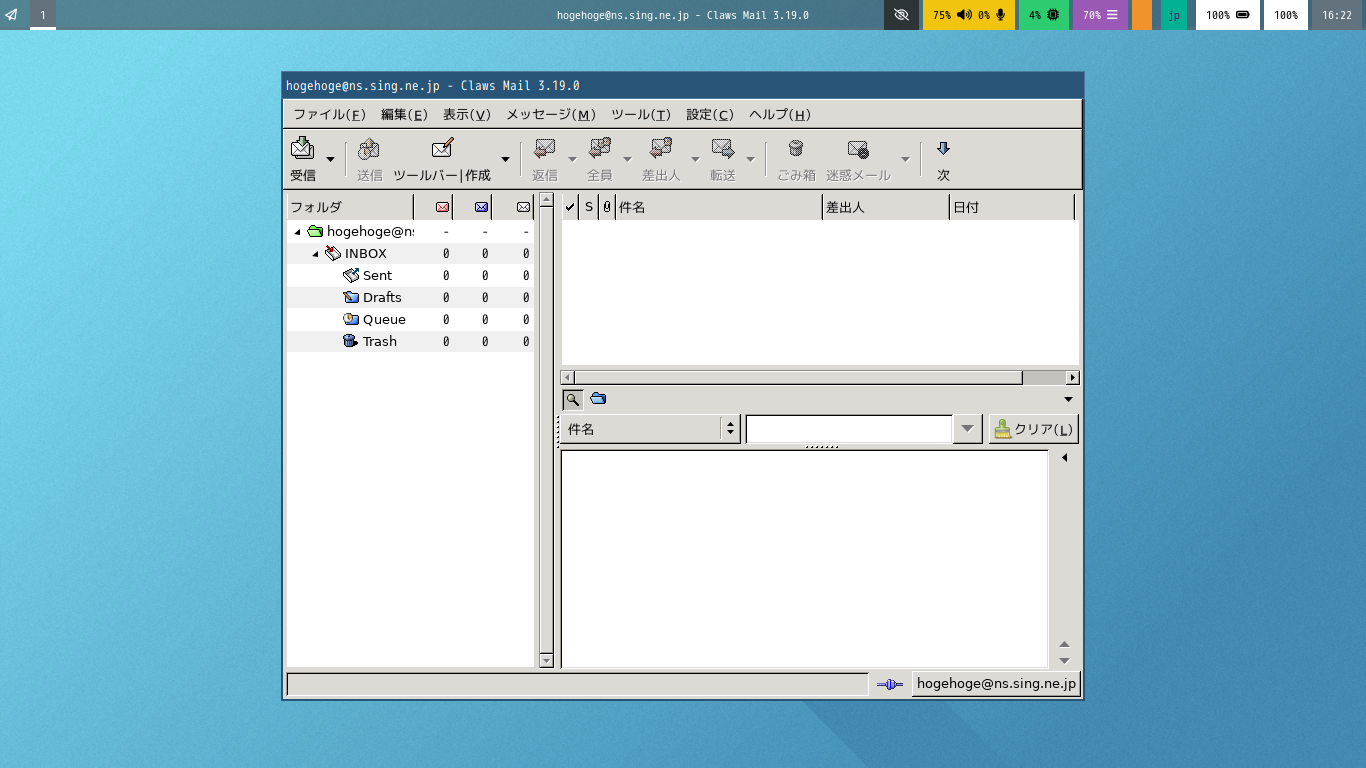The image size is (1366, 768).
Task: Click the jp keyboard layout indicator
Action: 1174,15
